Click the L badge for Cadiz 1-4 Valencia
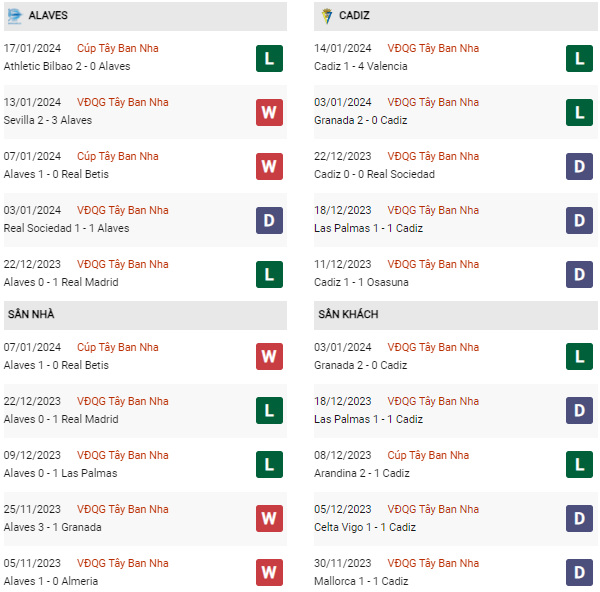600x592 pixels. tap(578, 58)
